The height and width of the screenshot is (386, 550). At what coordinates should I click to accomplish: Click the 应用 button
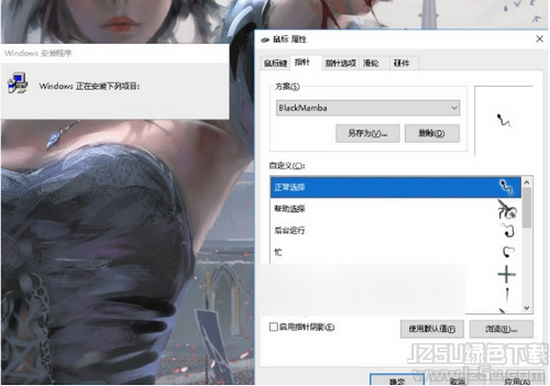517,382
